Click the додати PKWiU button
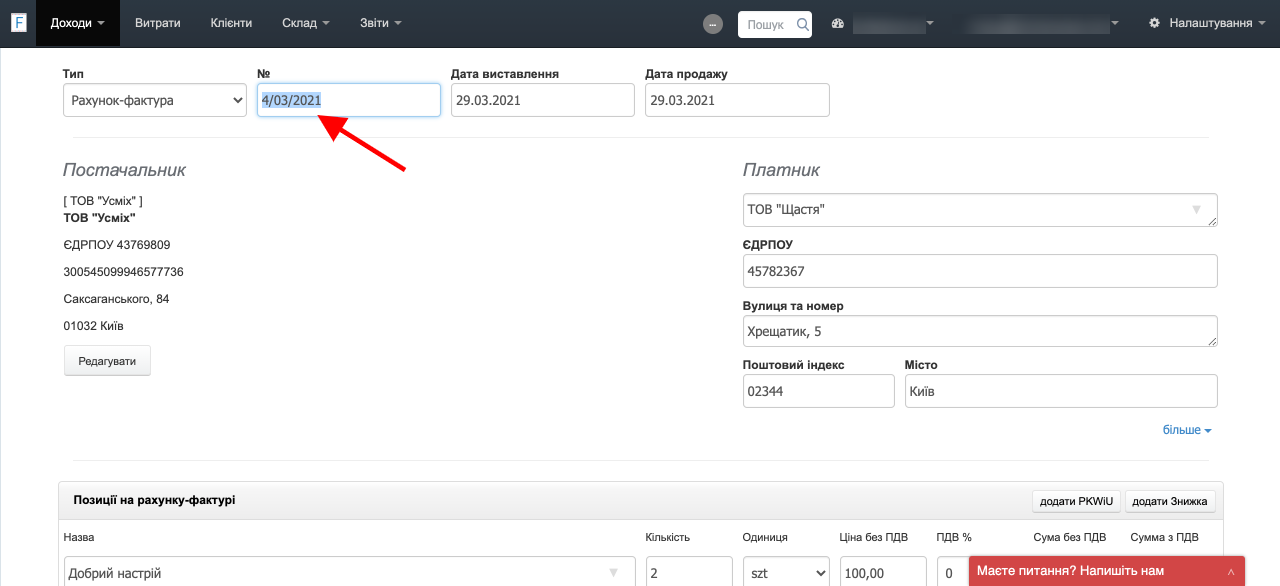Image resolution: width=1280 pixels, height=586 pixels. pyautogui.click(x=1077, y=501)
